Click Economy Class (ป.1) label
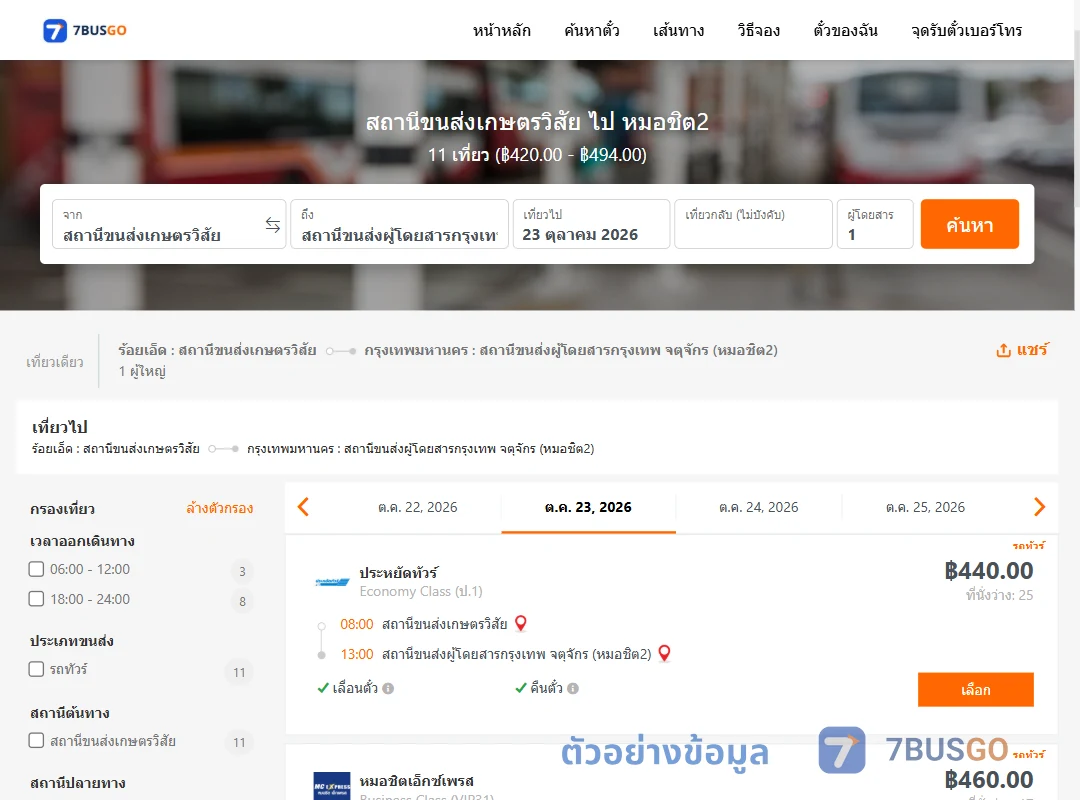1080x800 pixels. point(421,591)
